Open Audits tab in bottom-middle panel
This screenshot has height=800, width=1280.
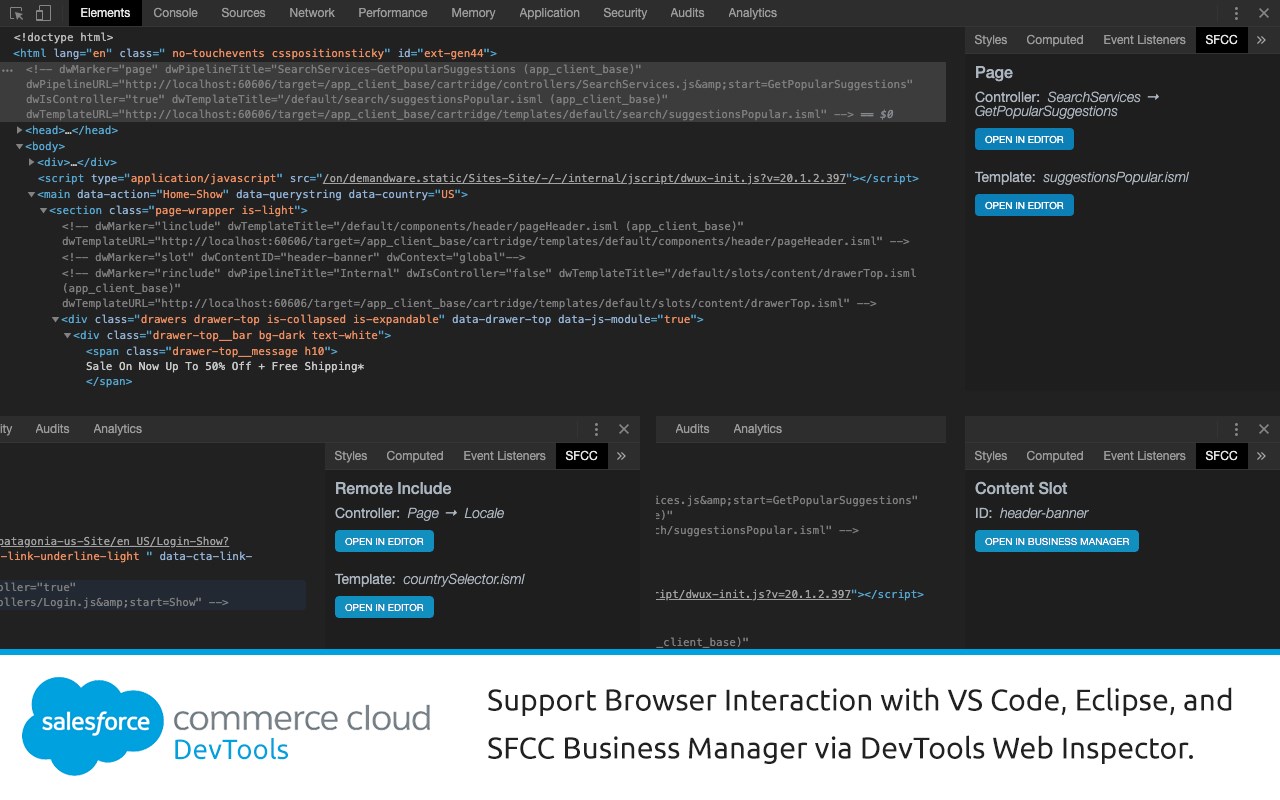pyautogui.click(x=692, y=429)
